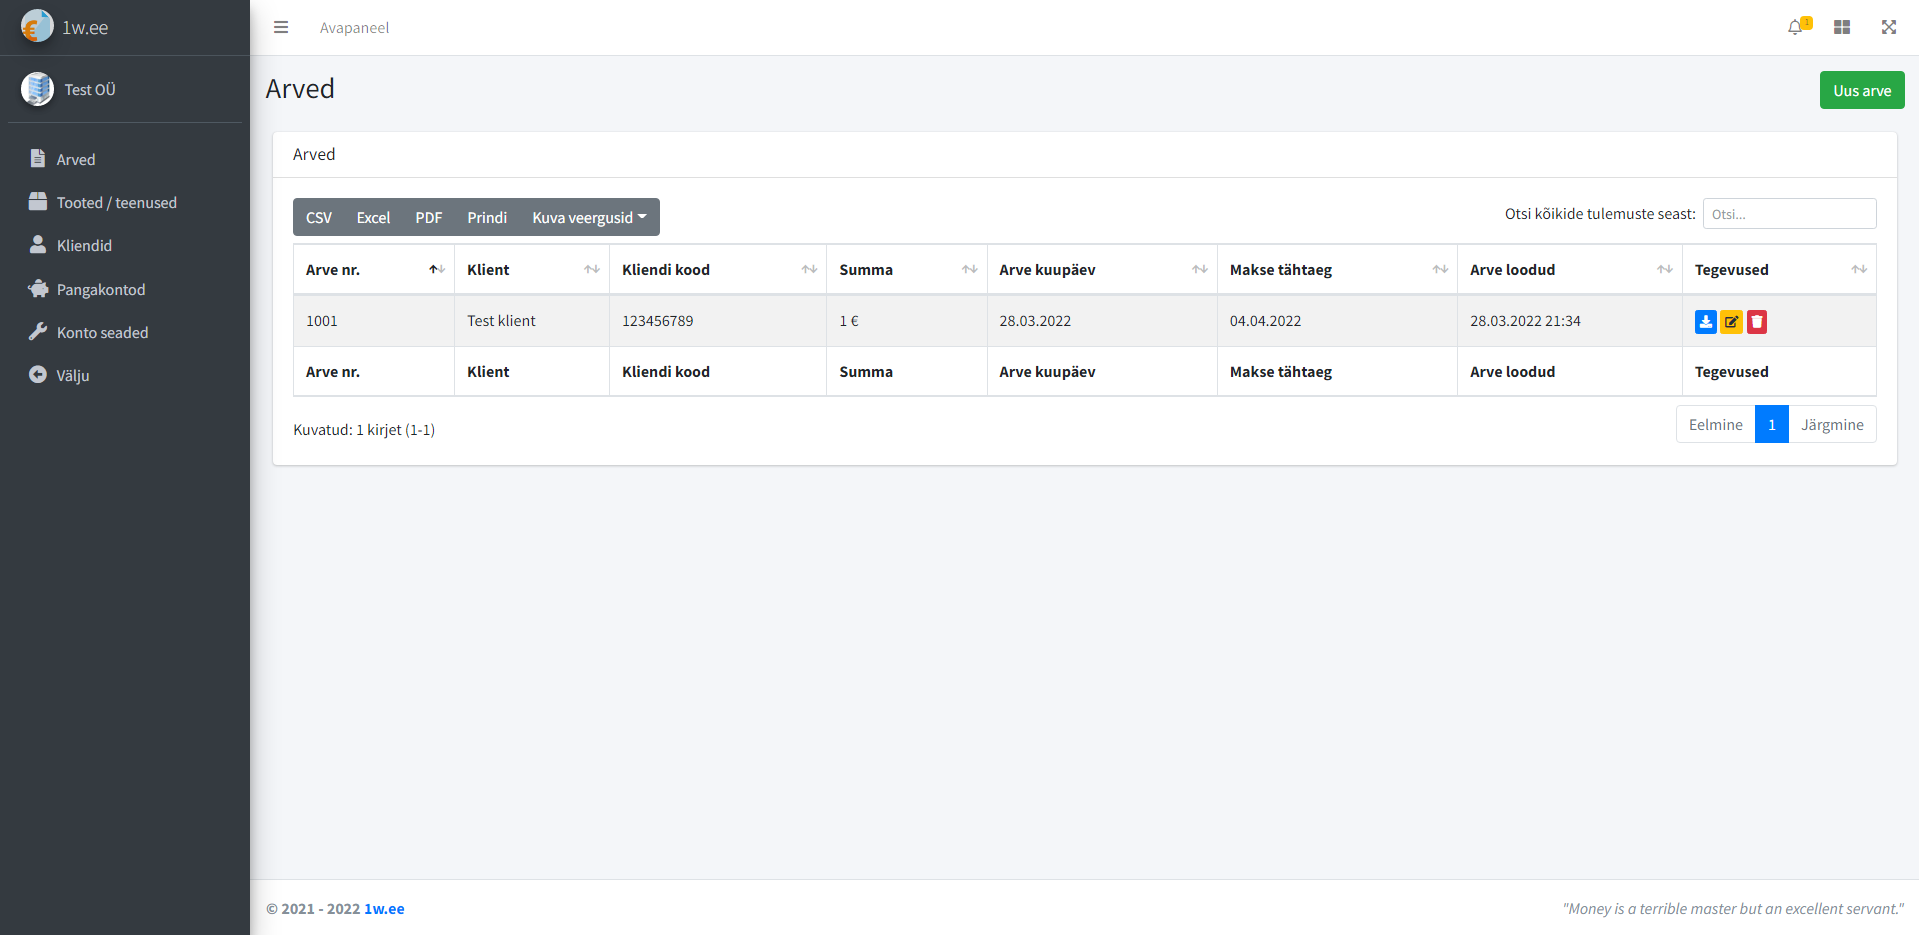Expand the Kuva veergusid dropdown
Screen dimensions: 1919x935
click(589, 217)
